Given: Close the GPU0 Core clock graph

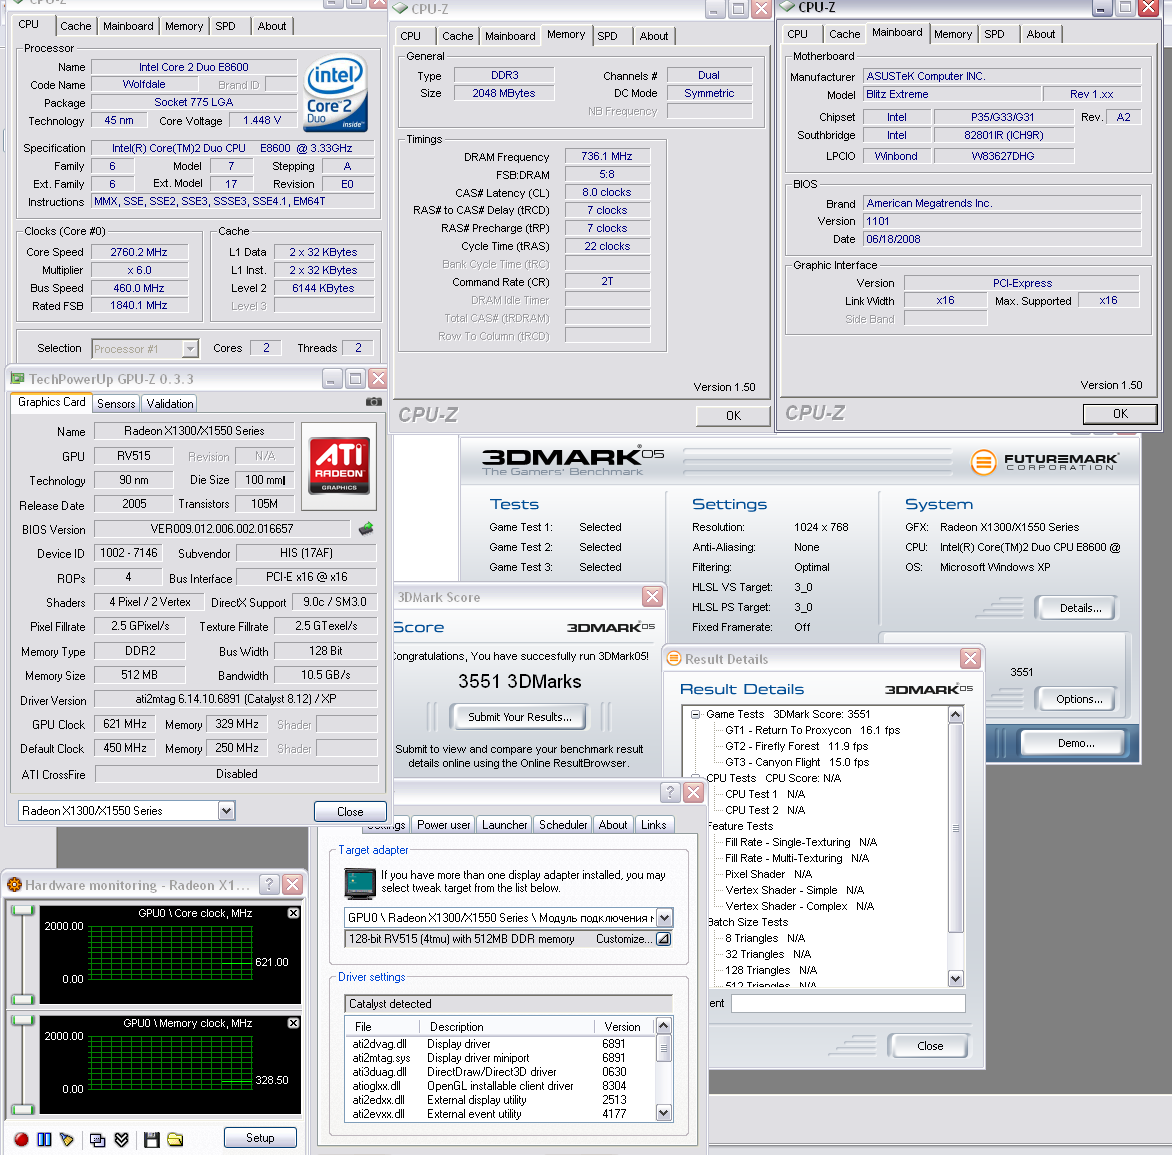Looking at the screenshot, I should (294, 913).
